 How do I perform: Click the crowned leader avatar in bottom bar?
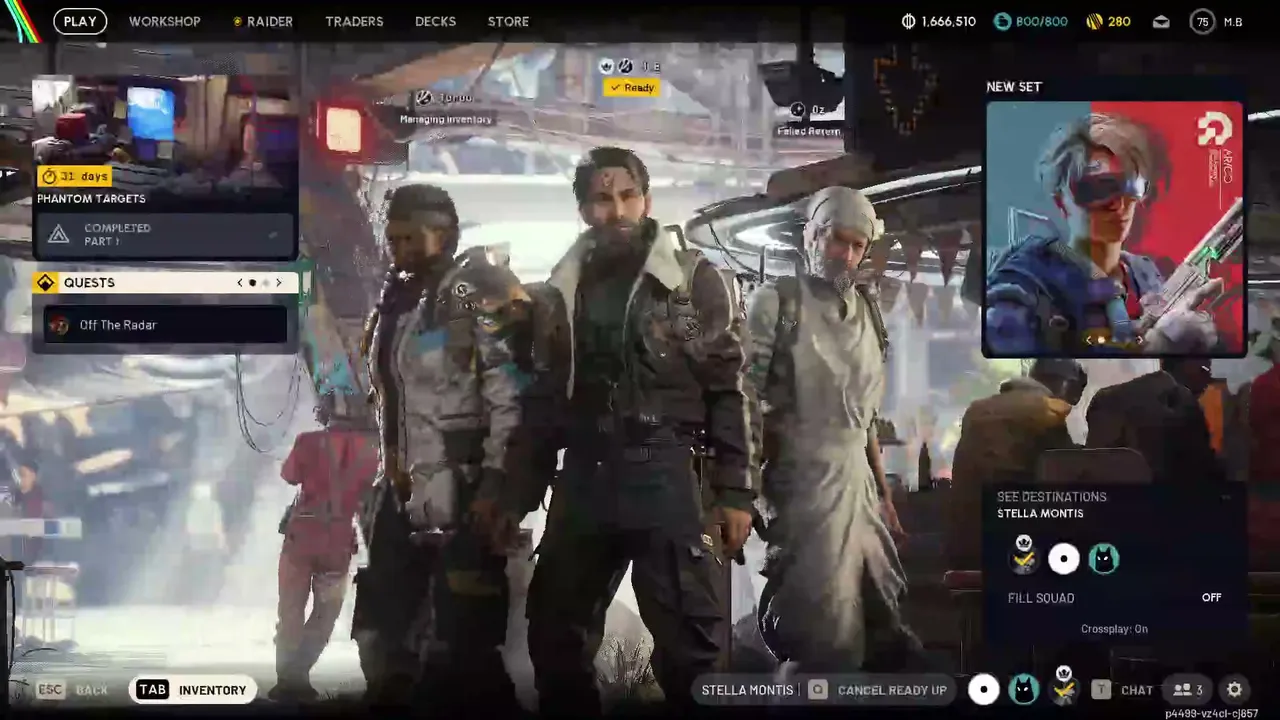coord(1064,685)
